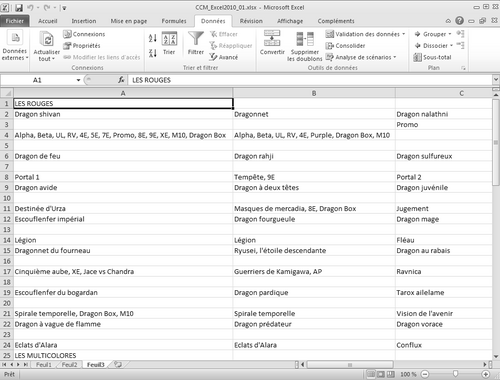
Task: Click the Sous-total button
Action: (x=432, y=57)
